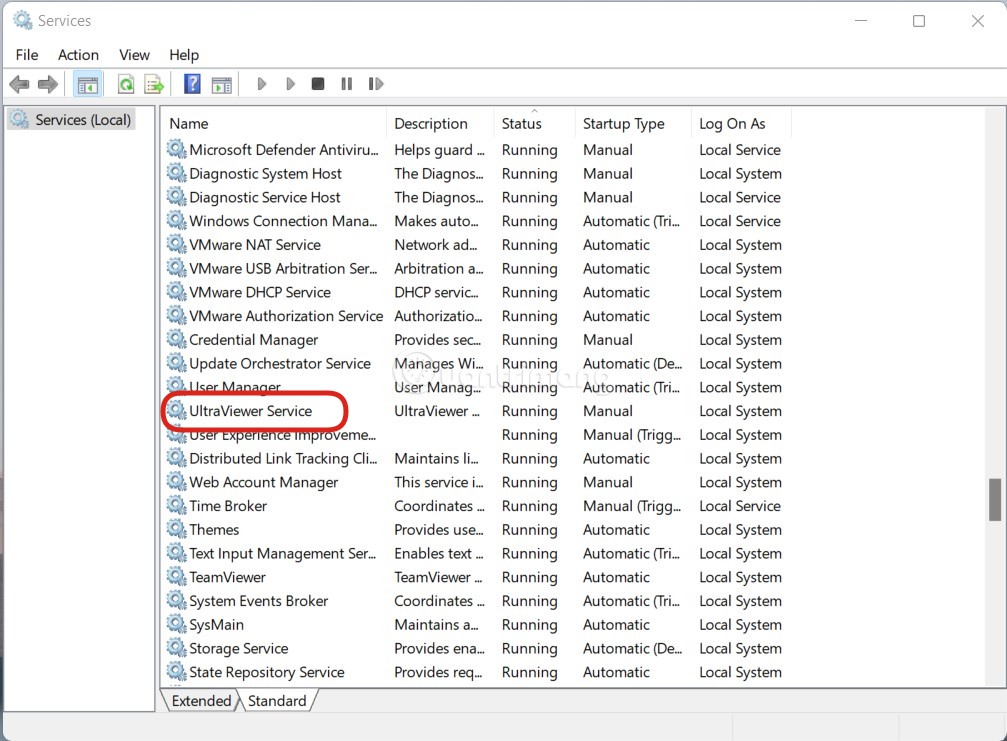Select Microsoft Defender Antivirus service row

tap(475, 150)
